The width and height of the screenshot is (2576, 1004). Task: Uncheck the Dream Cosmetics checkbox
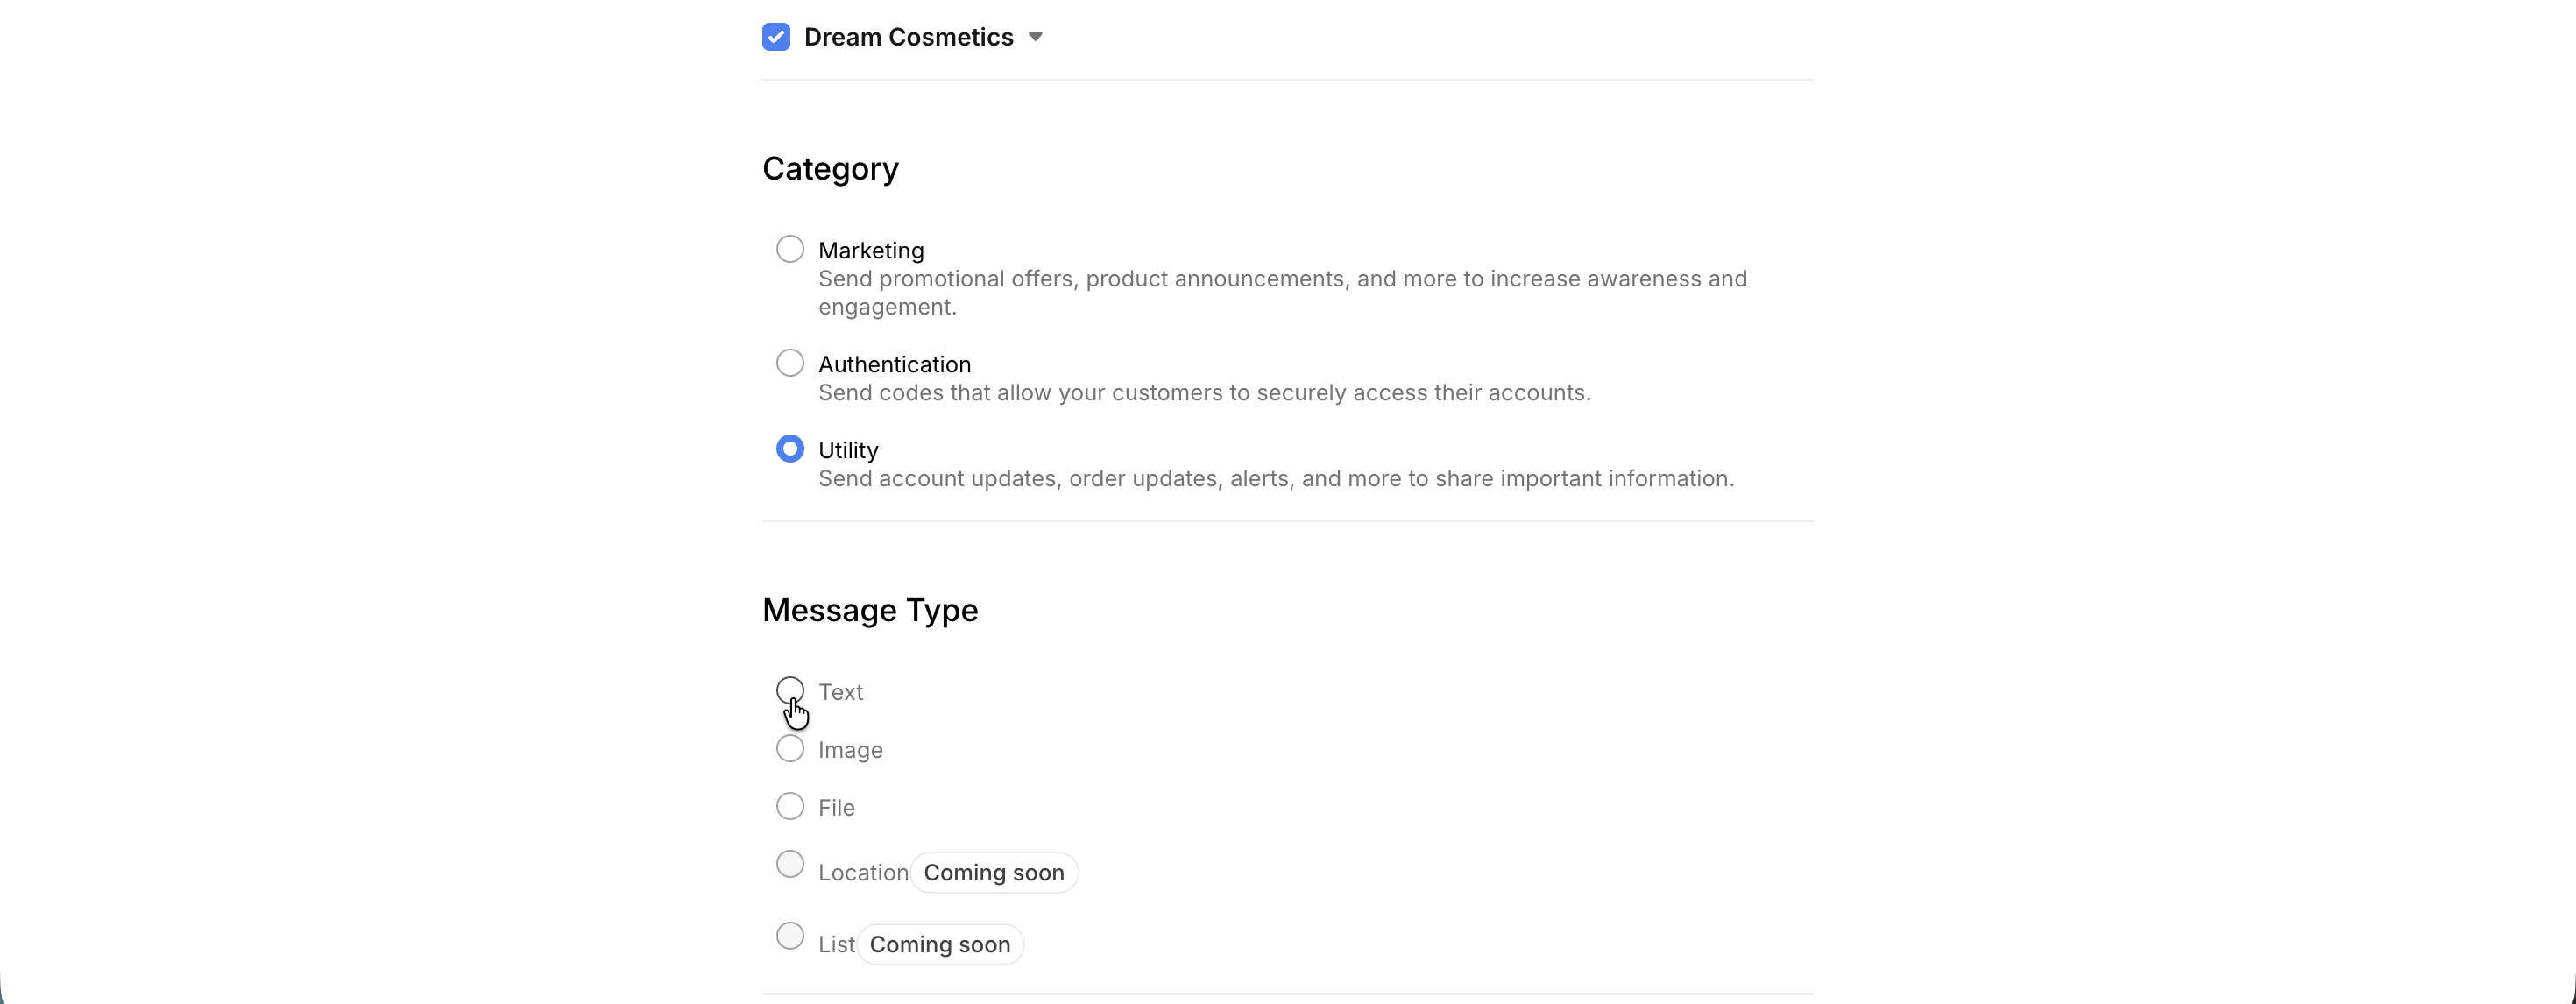point(776,37)
